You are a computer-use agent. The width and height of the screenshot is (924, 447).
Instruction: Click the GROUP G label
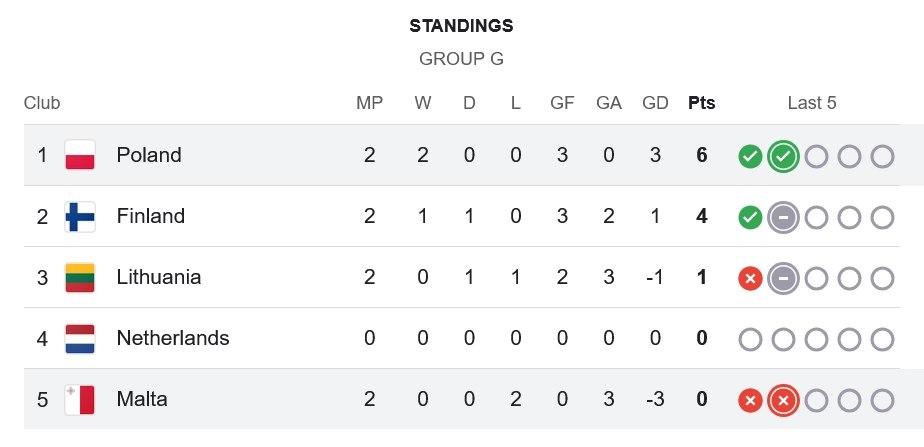click(461, 59)
